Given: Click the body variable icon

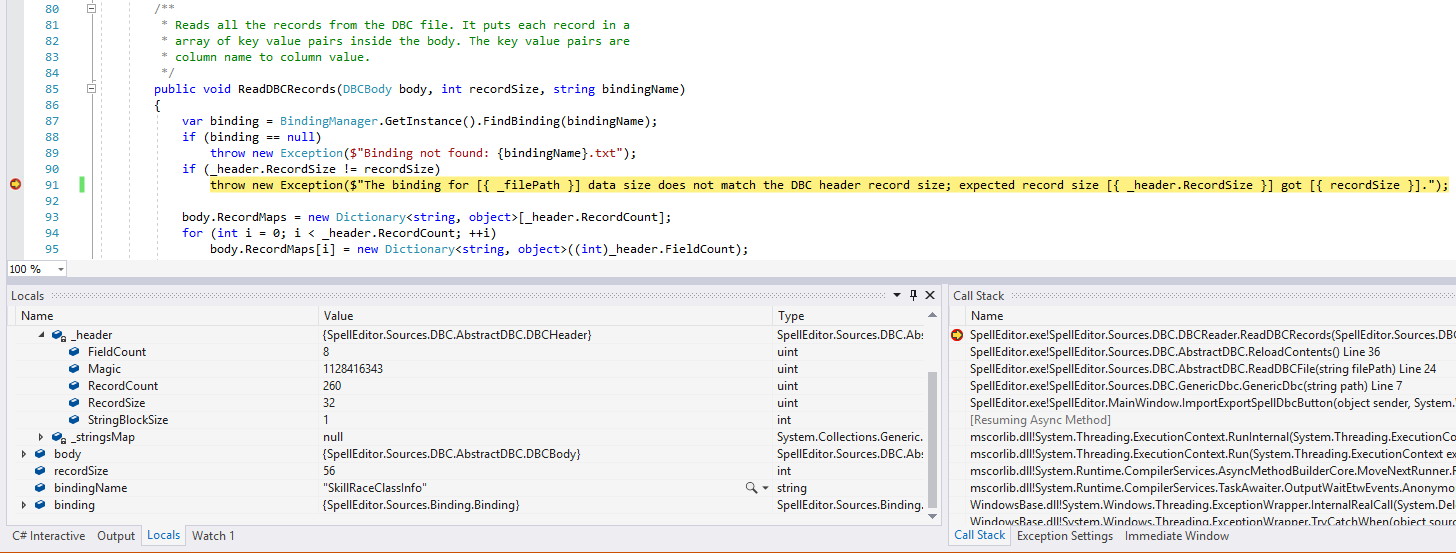Looking at the screenshot, I should point(41,454).
